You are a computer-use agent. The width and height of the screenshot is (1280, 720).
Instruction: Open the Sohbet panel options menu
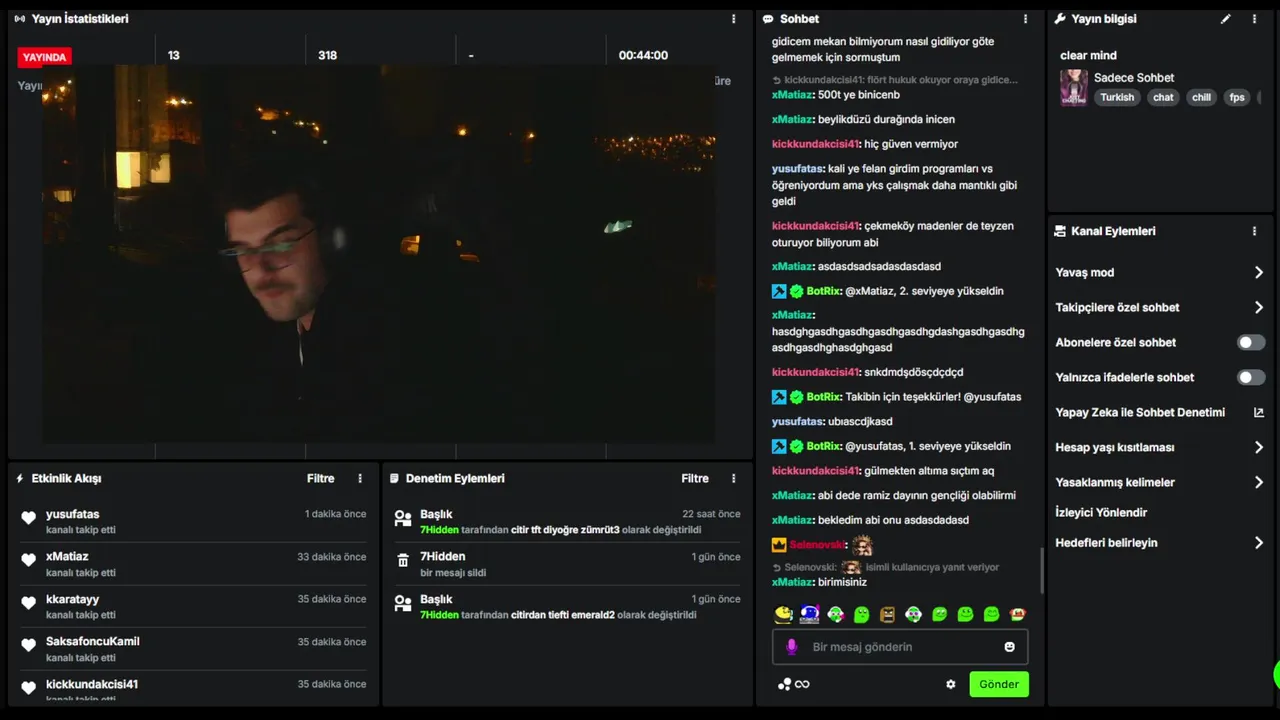[x=1025, y=19]
